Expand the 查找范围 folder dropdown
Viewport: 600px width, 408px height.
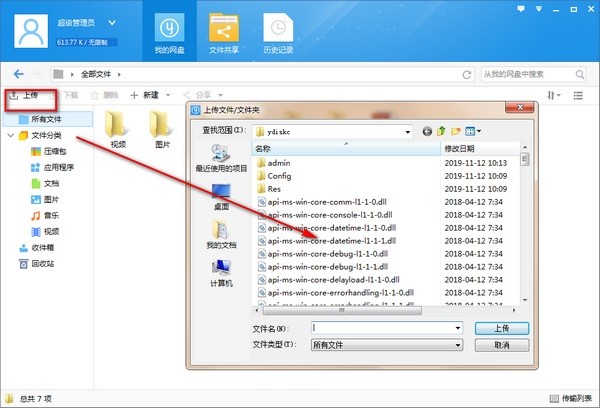coord(407,131)
